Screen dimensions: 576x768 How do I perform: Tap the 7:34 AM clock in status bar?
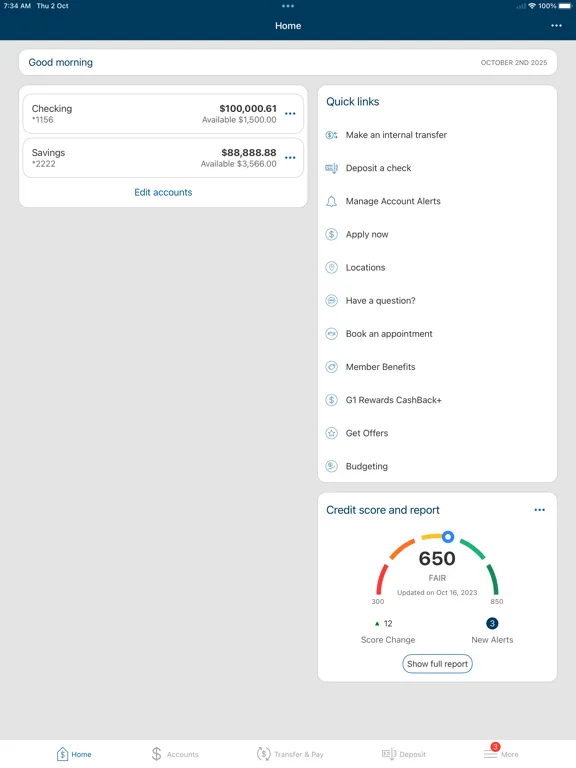[x=17, y=6]
